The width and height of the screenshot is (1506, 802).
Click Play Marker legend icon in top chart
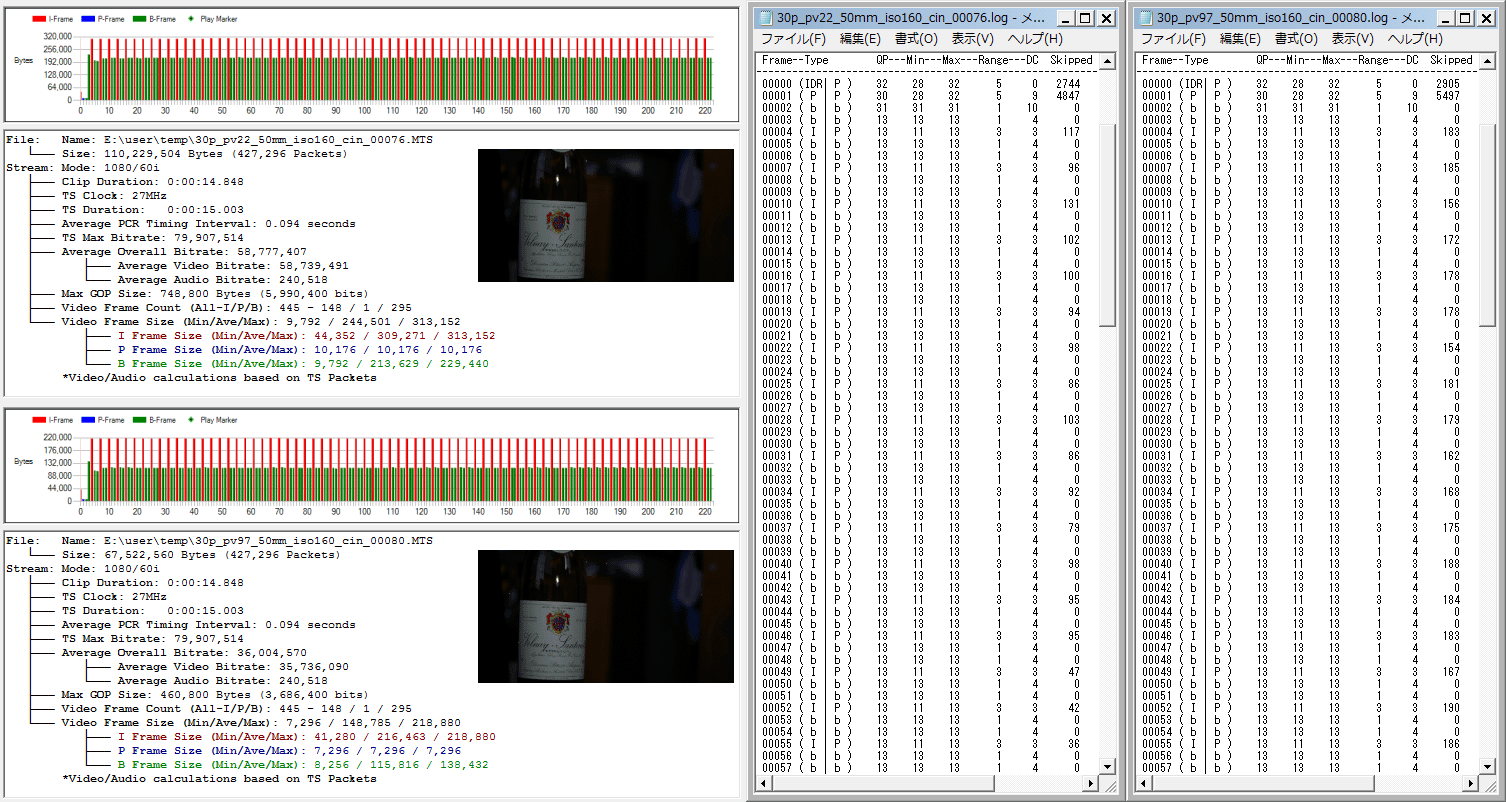pyautogui.click(x=192, y=19)
